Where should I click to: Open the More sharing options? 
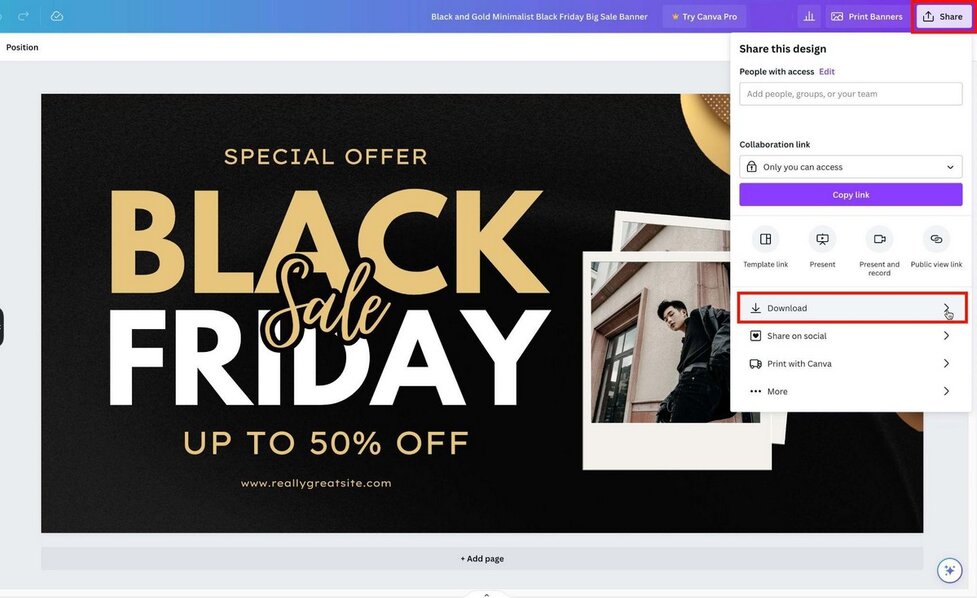850,392
